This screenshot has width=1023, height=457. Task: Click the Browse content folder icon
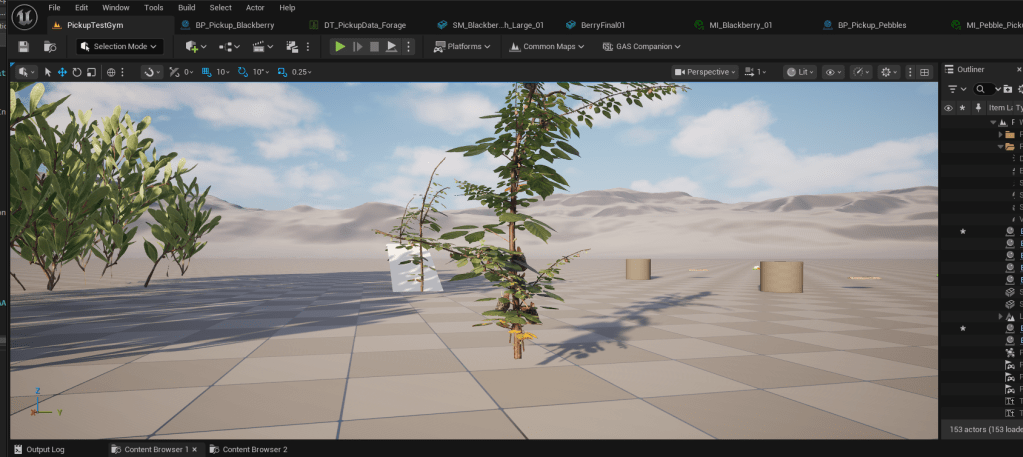(x=50, y=46)
